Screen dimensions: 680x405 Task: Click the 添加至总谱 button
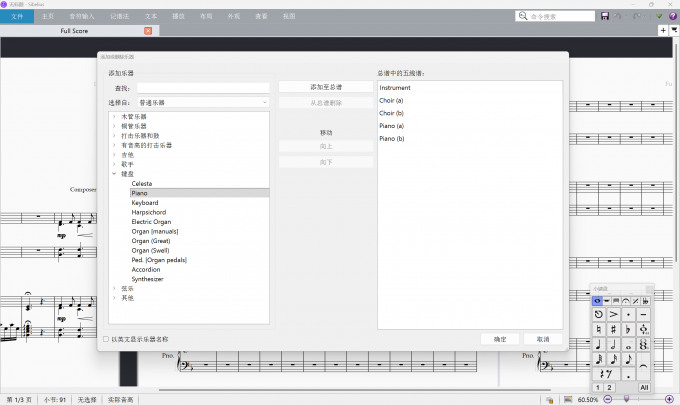click(x=326, y=88)
